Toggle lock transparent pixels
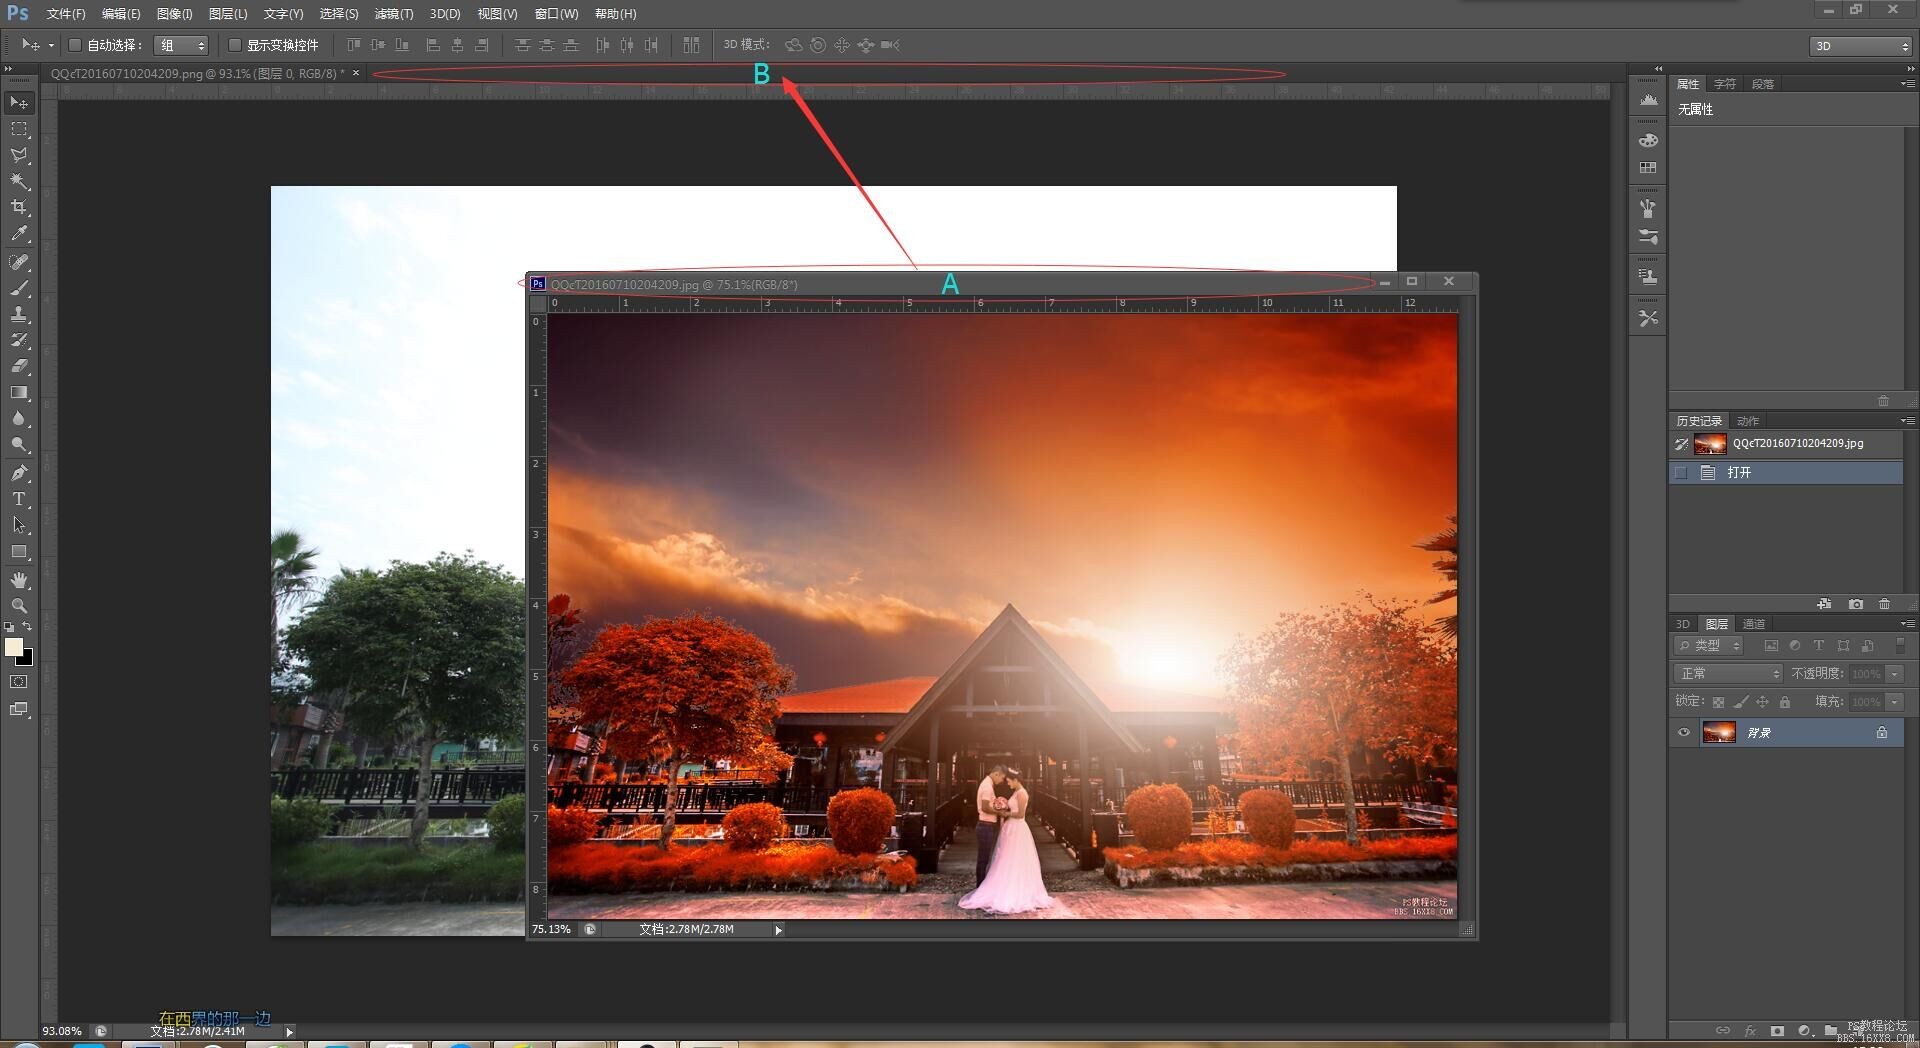 [1718, 702]
